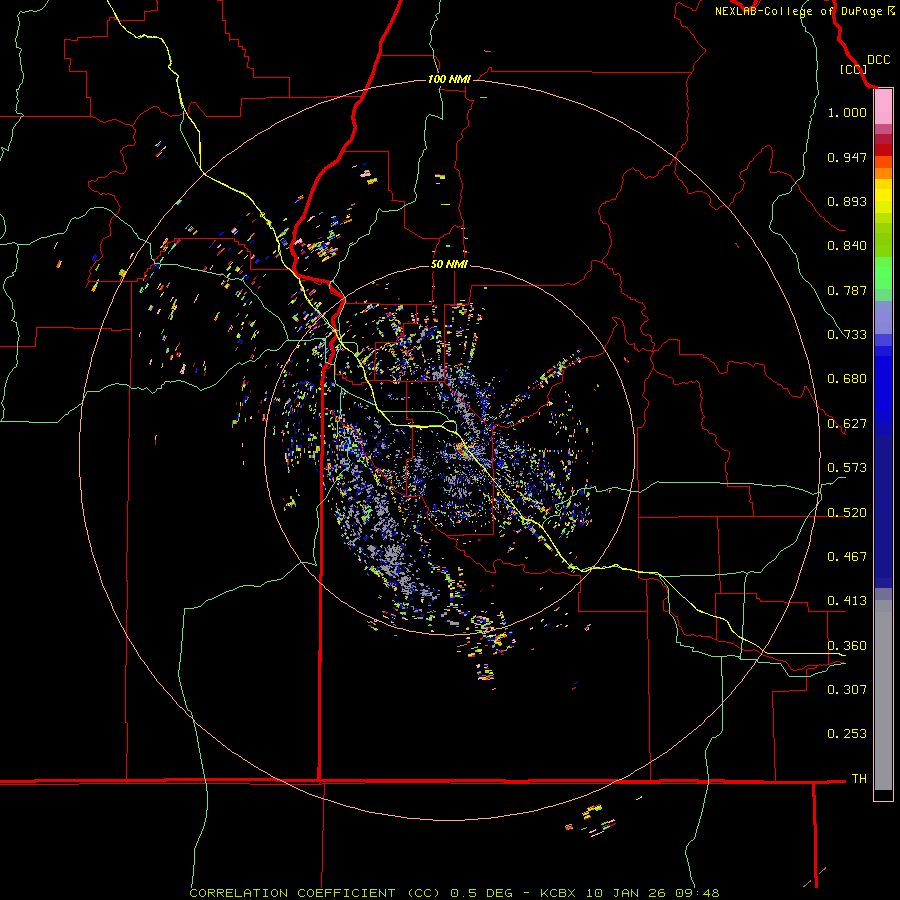This screenshot has width=900, height=900.
Task: Select the 0.360 color scale value
Action: (847, 646)
